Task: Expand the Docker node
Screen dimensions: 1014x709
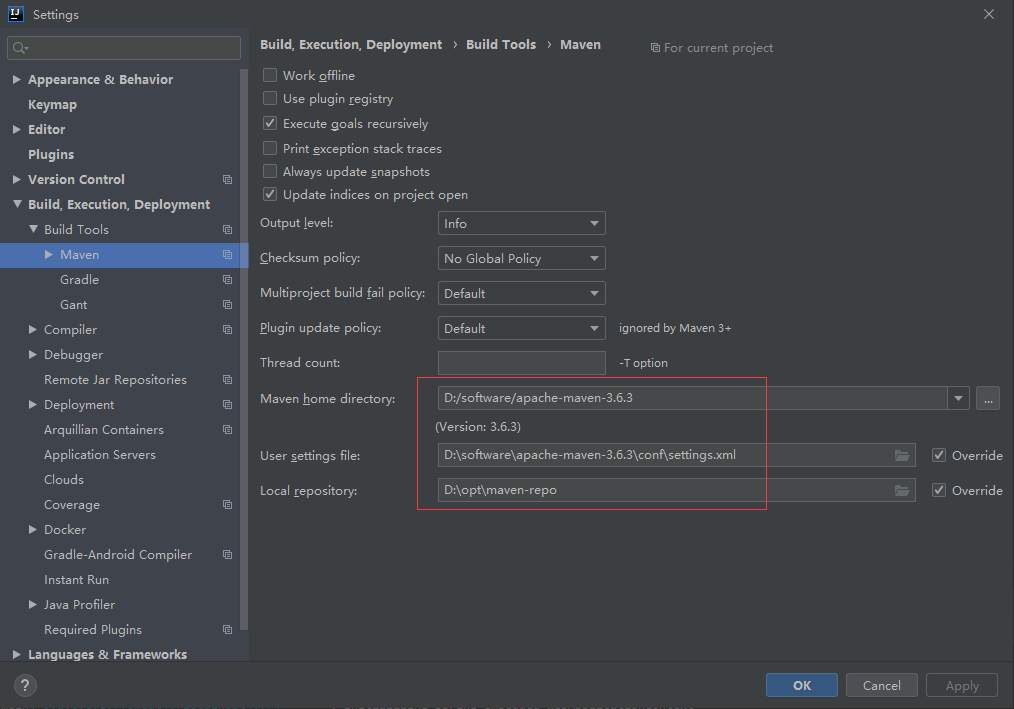Action: tap(32, 530)
